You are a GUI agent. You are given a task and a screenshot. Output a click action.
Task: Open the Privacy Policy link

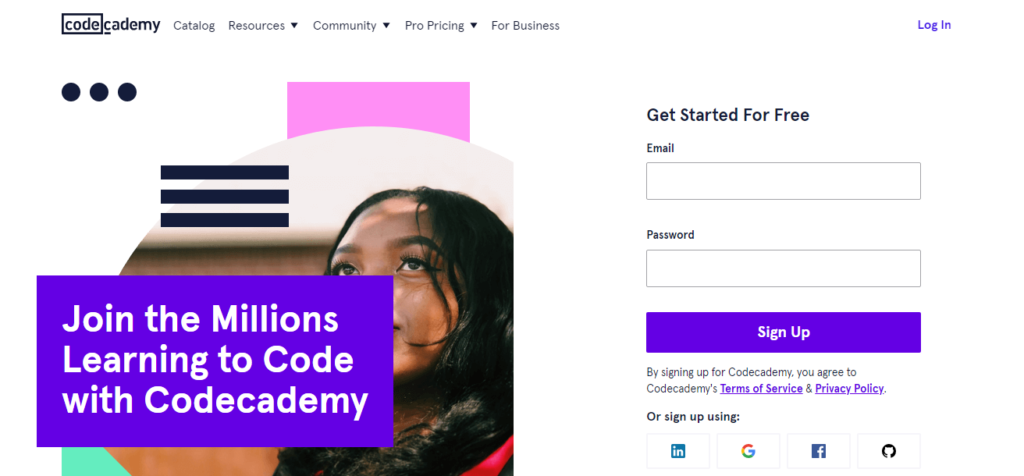coord(850,389)
